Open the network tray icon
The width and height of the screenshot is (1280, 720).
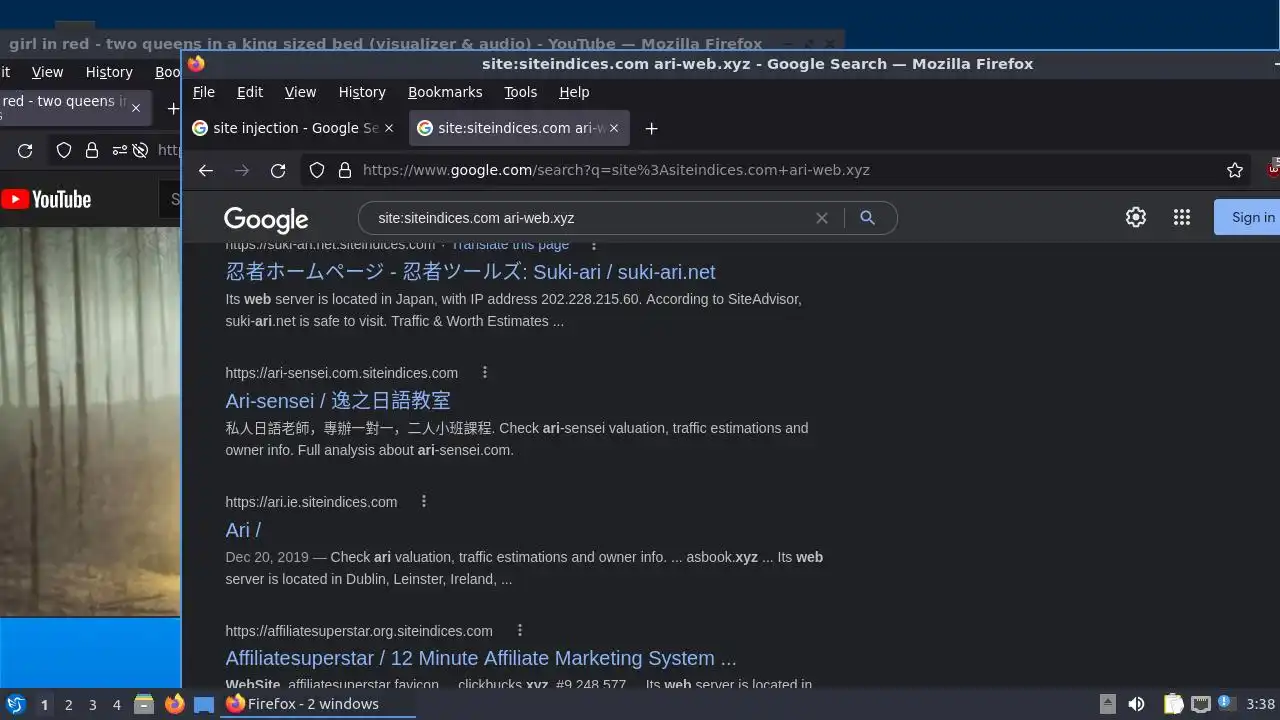coord(1201,704)
